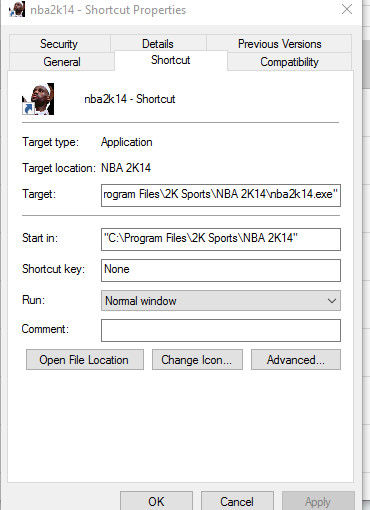Click the 'Application' target type value
The height and width of the screenshot is (510, 370).
pos(127,142)
